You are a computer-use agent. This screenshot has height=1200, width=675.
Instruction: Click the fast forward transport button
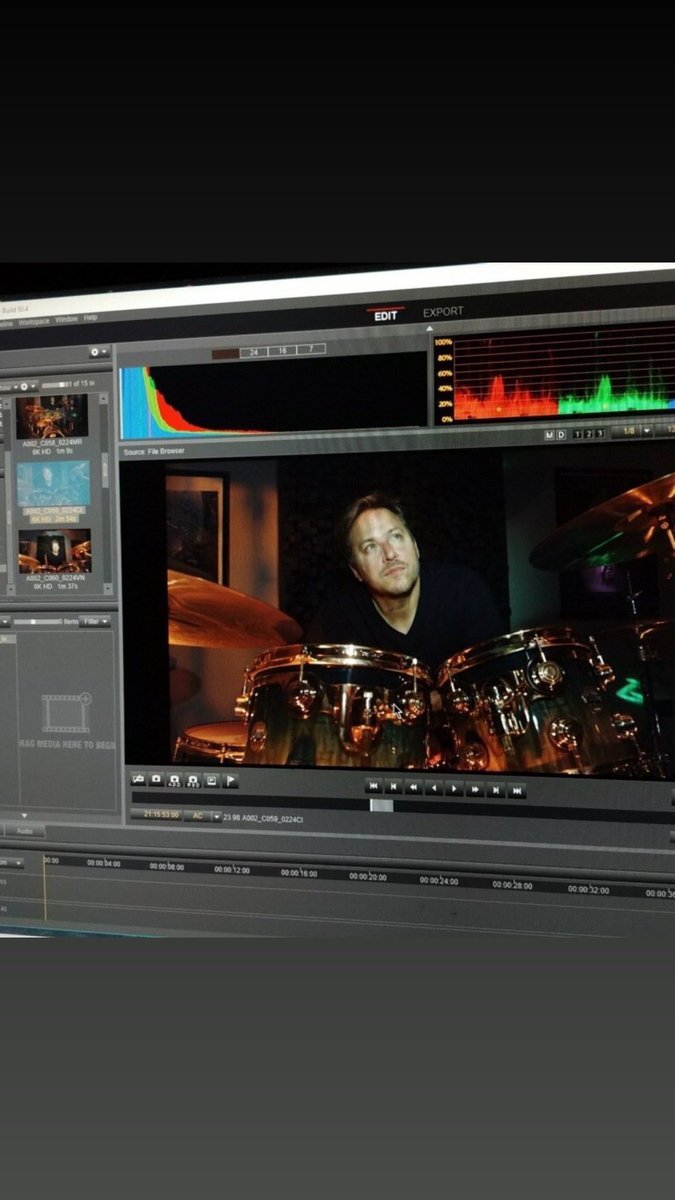[476, 790]
